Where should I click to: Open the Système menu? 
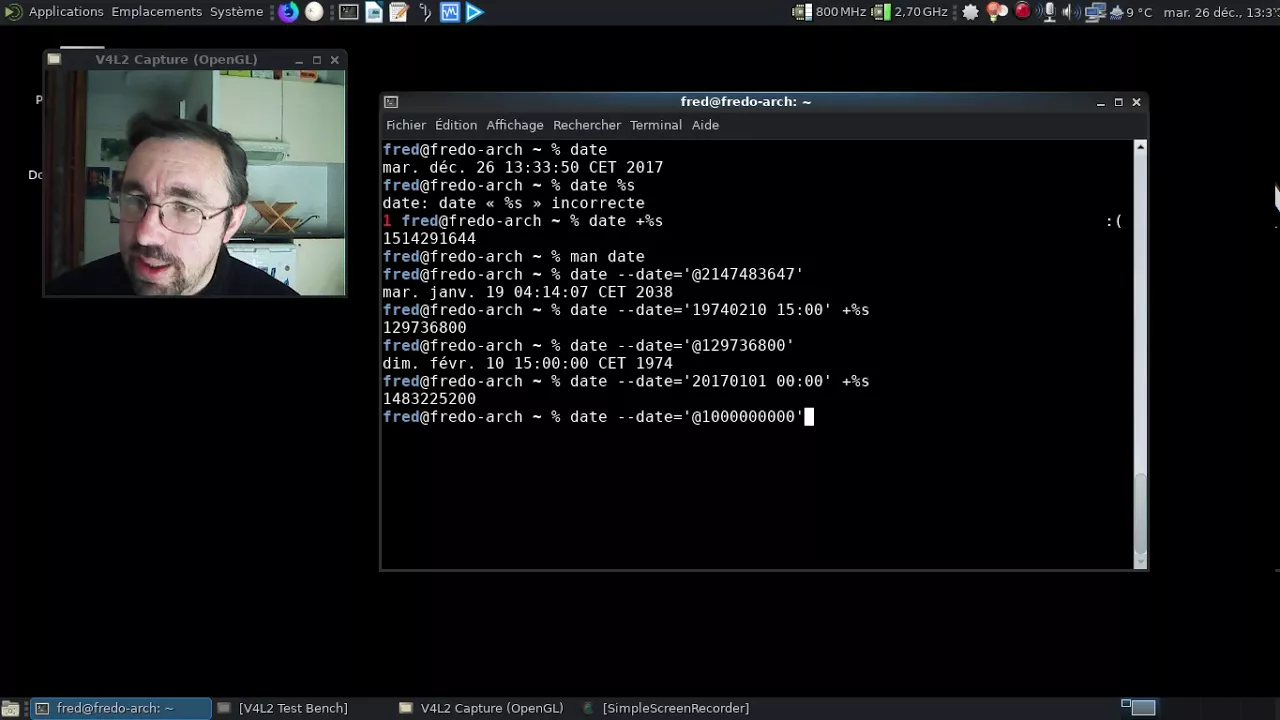coord(236,12)
